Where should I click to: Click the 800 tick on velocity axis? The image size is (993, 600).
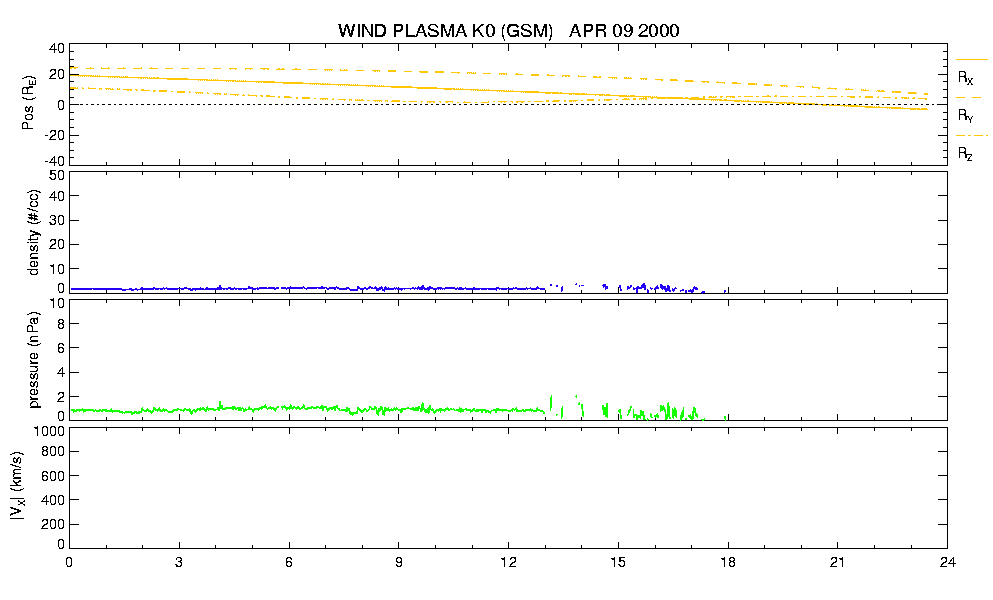[x=55, y=452]
